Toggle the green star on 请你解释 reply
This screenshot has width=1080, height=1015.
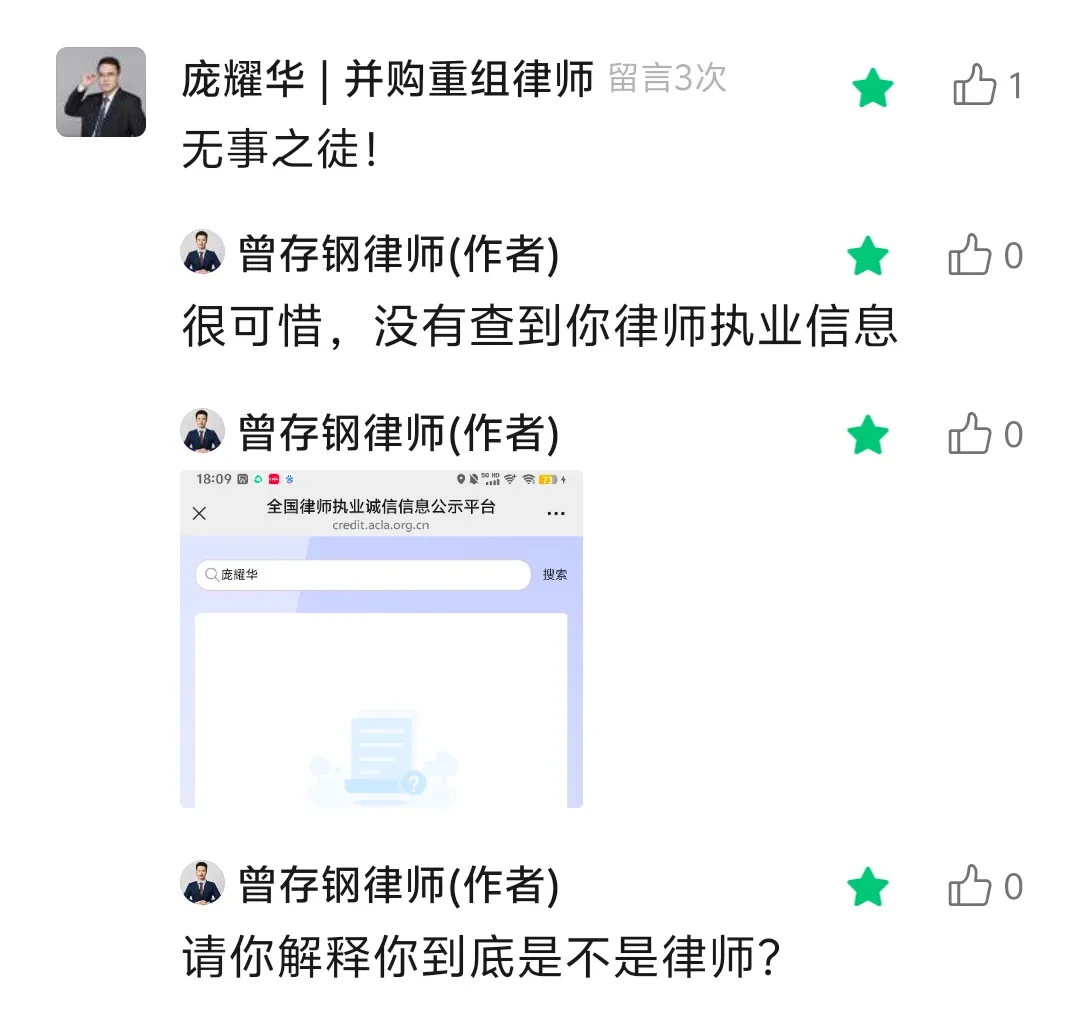[x=868, y=886]
